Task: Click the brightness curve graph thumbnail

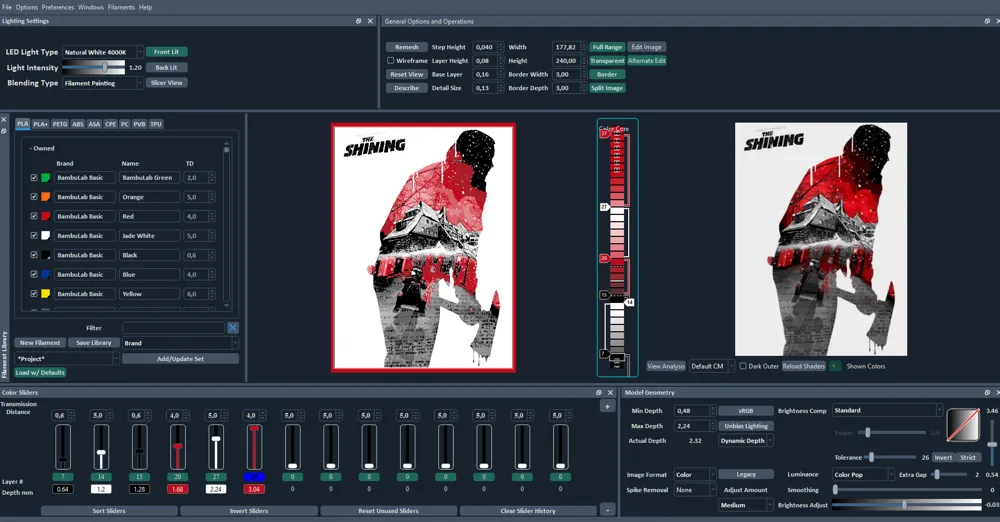Action: pyautogui.click(x=963, y=426)
